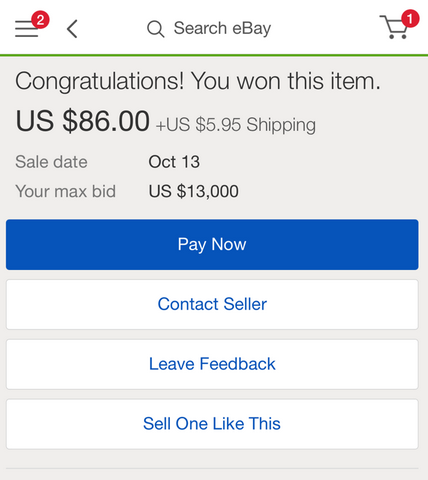The image size is (428, 480).
Task: Open the hamburger menu
Action: (27, 28)
